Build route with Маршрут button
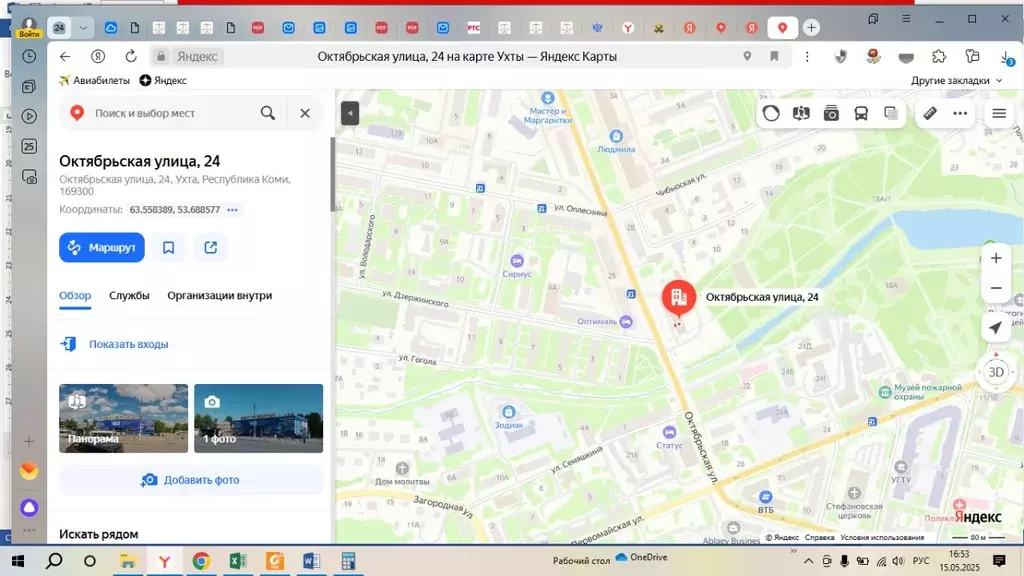The width and height of the screenshot is (1024, 576). (x=102, y=248)
